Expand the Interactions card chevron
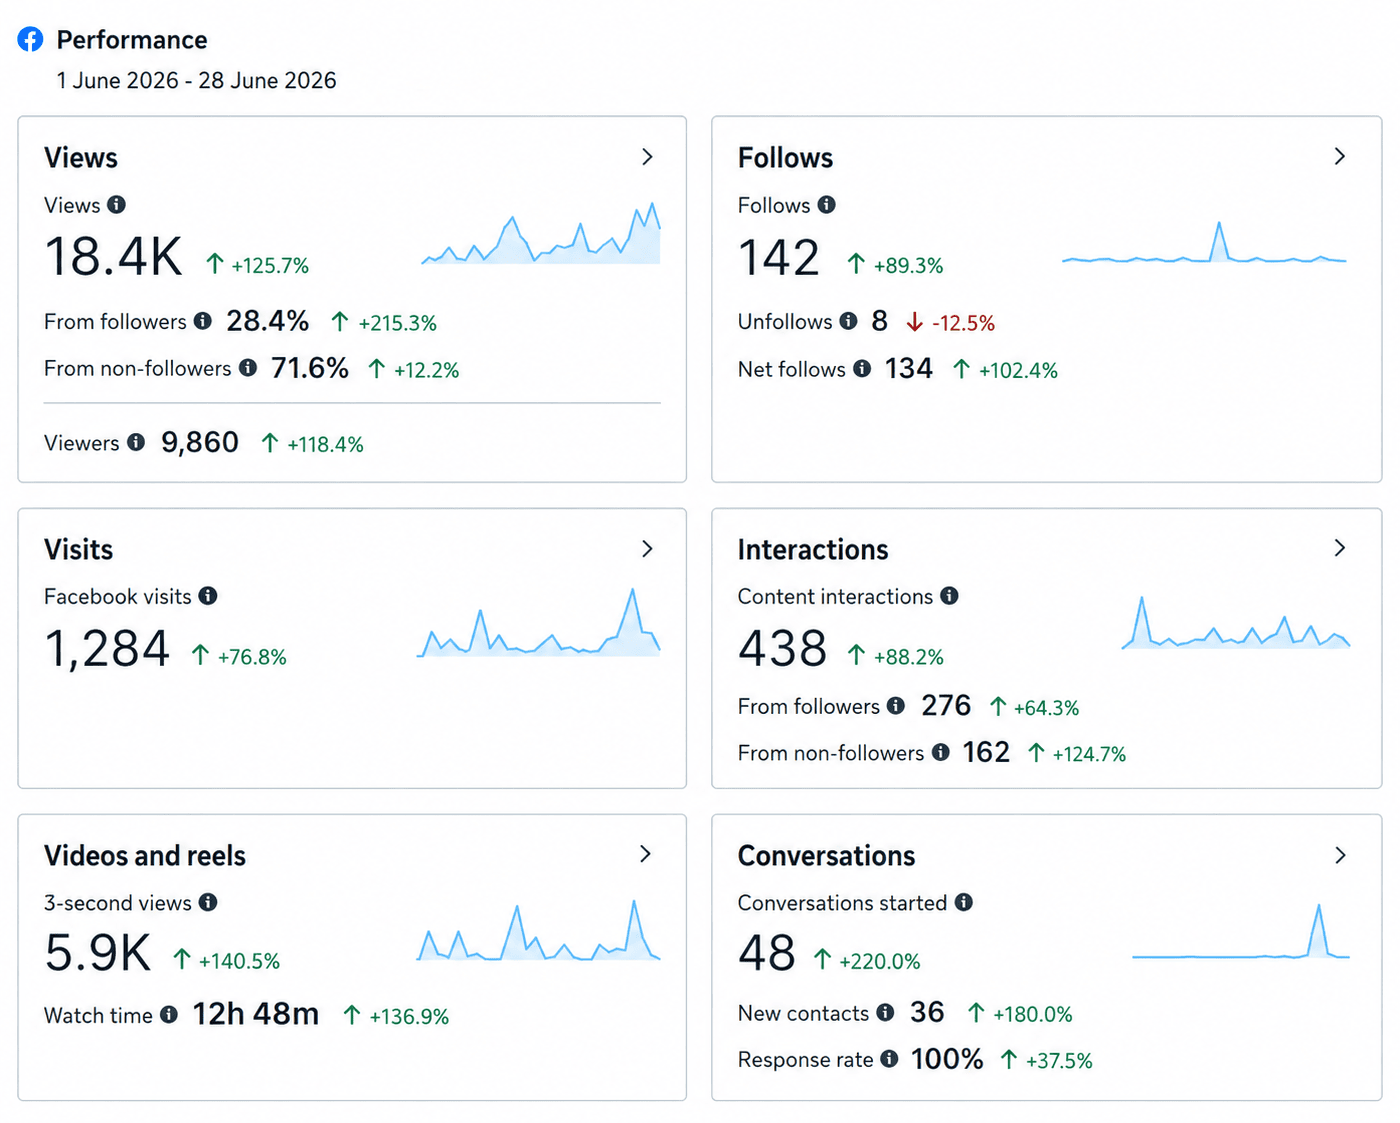The height and width of the screenshot is (1123, 1400). click(1340, 548)
